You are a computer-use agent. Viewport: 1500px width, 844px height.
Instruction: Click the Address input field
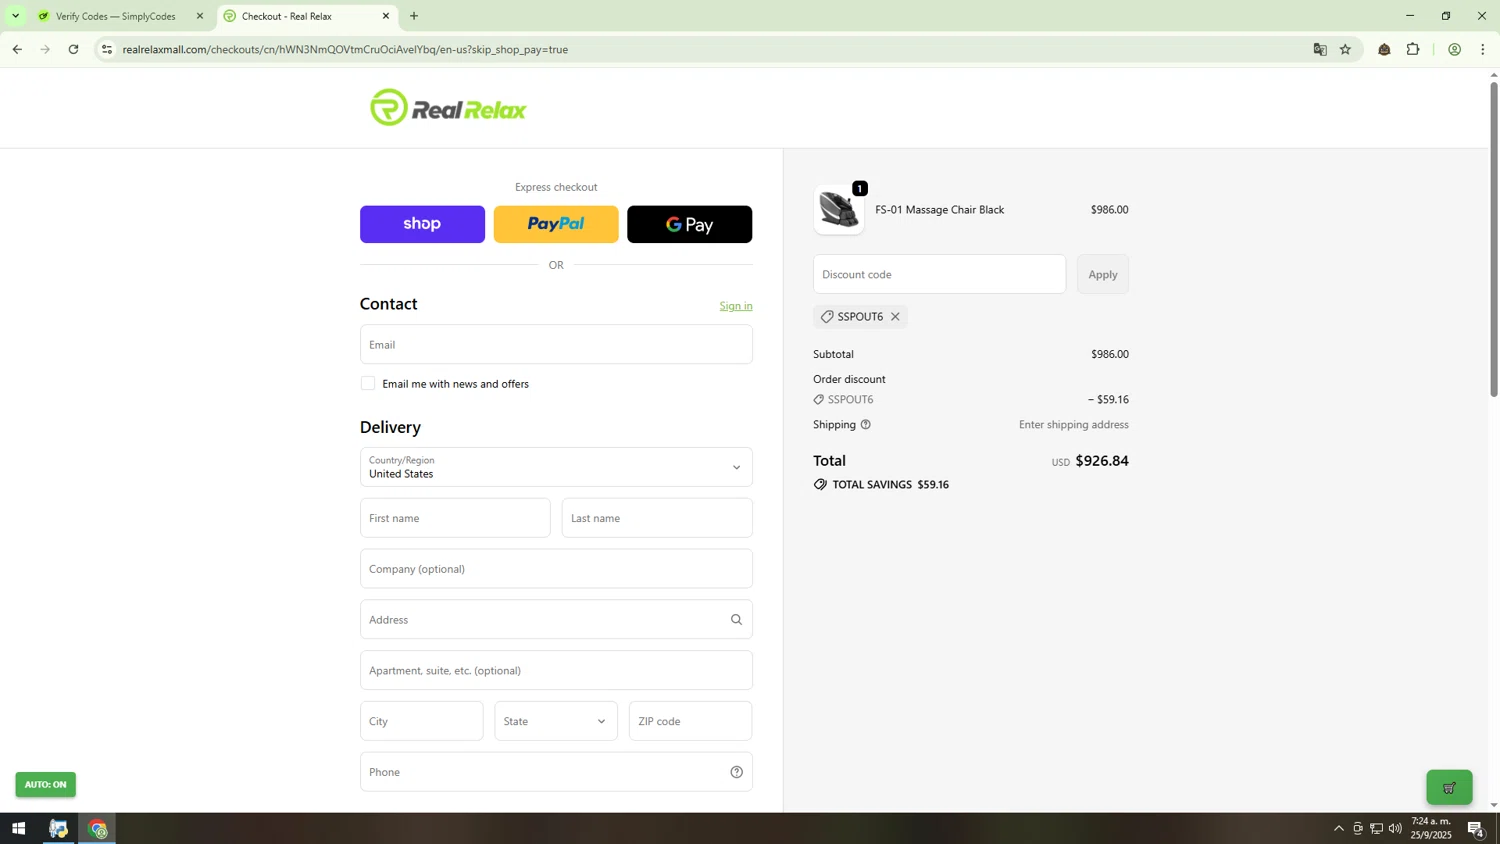[556, 620]
